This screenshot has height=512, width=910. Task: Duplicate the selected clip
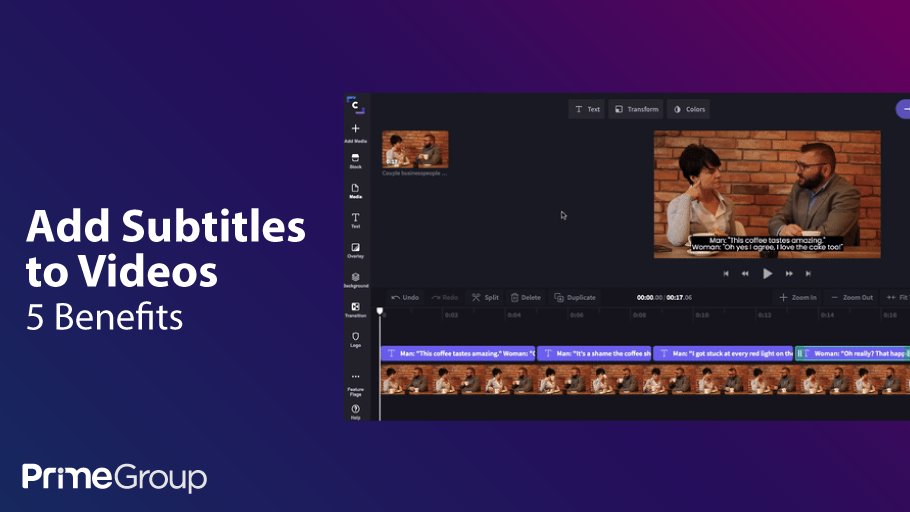coord(575,297)
